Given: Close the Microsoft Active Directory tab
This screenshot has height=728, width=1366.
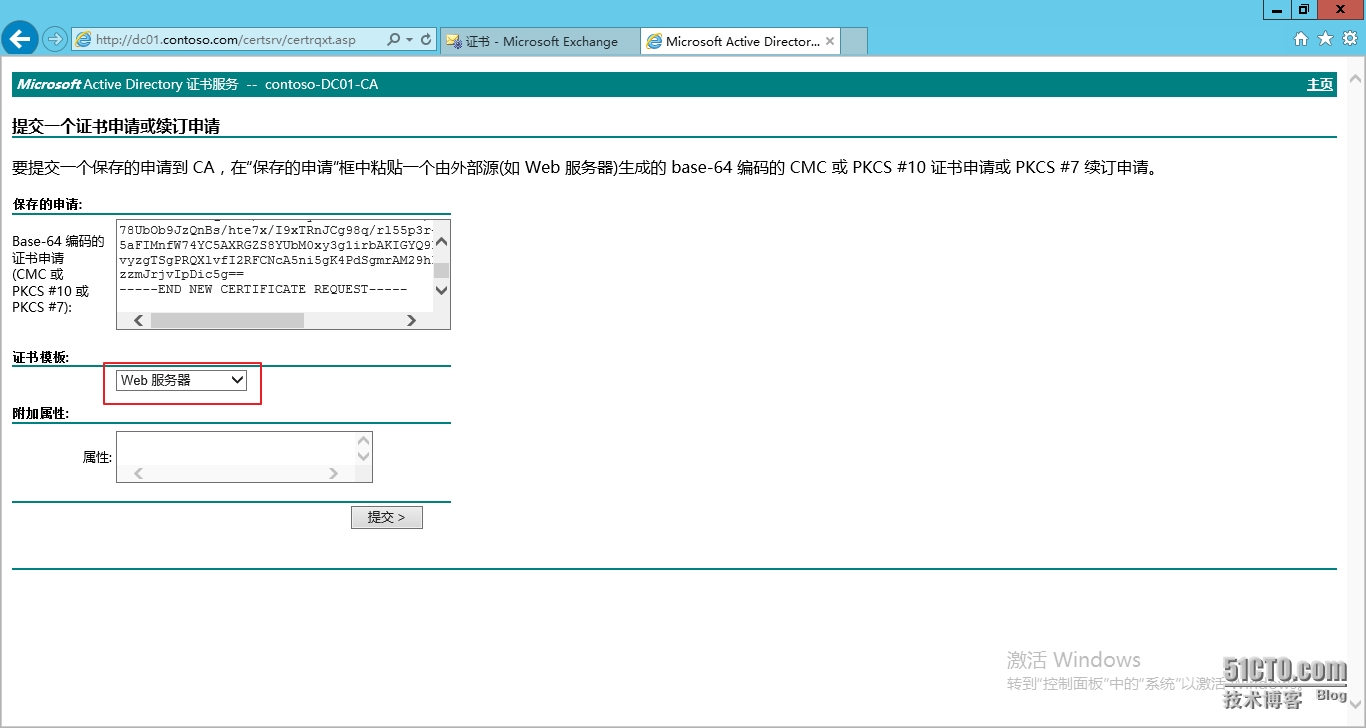Looking at the screenshot, I should pyautogui.click(x=829, y=41).
